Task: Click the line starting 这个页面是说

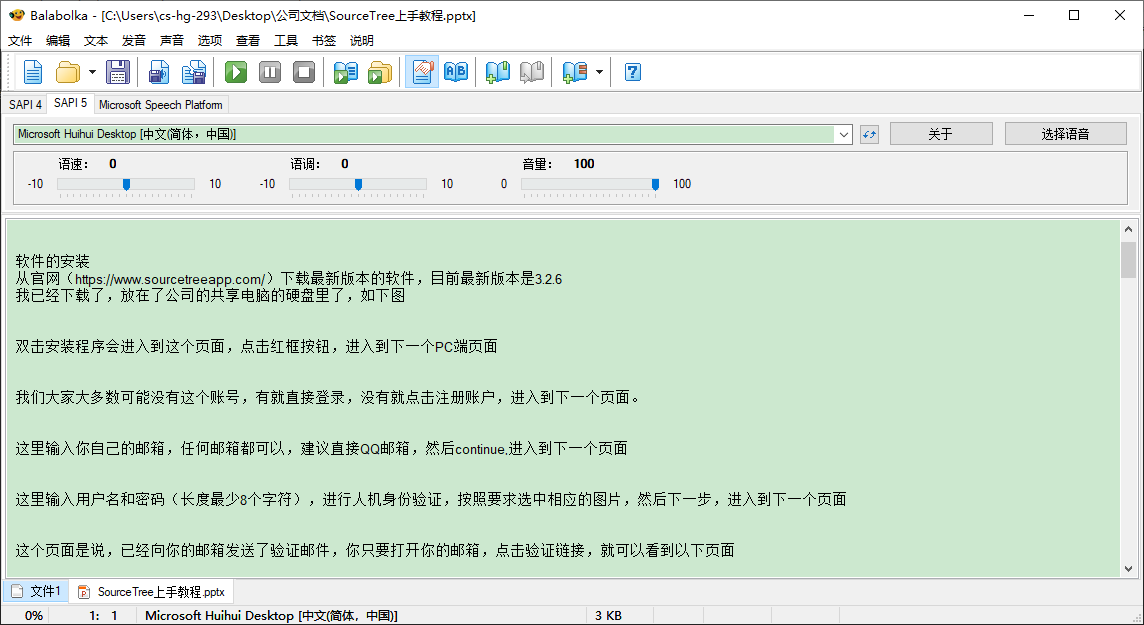Action: click(x=374, y=551)
